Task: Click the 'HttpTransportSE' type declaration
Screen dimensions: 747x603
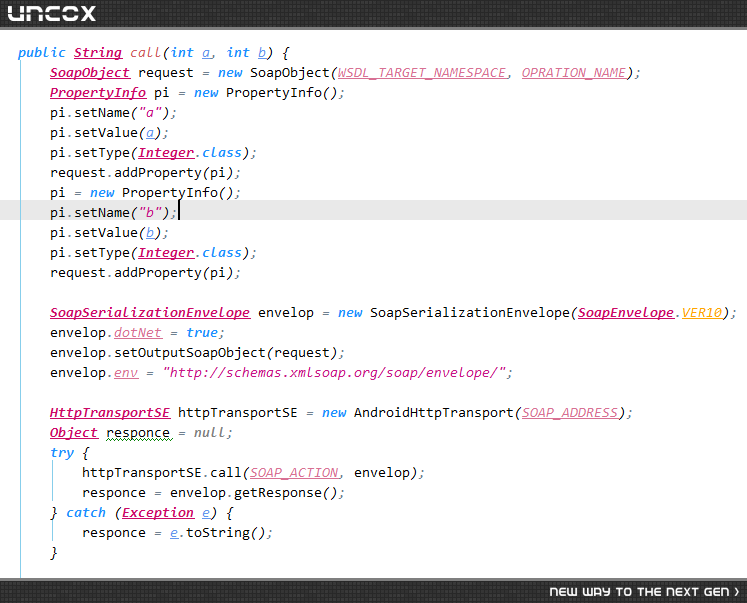Action: click(110, 412)
